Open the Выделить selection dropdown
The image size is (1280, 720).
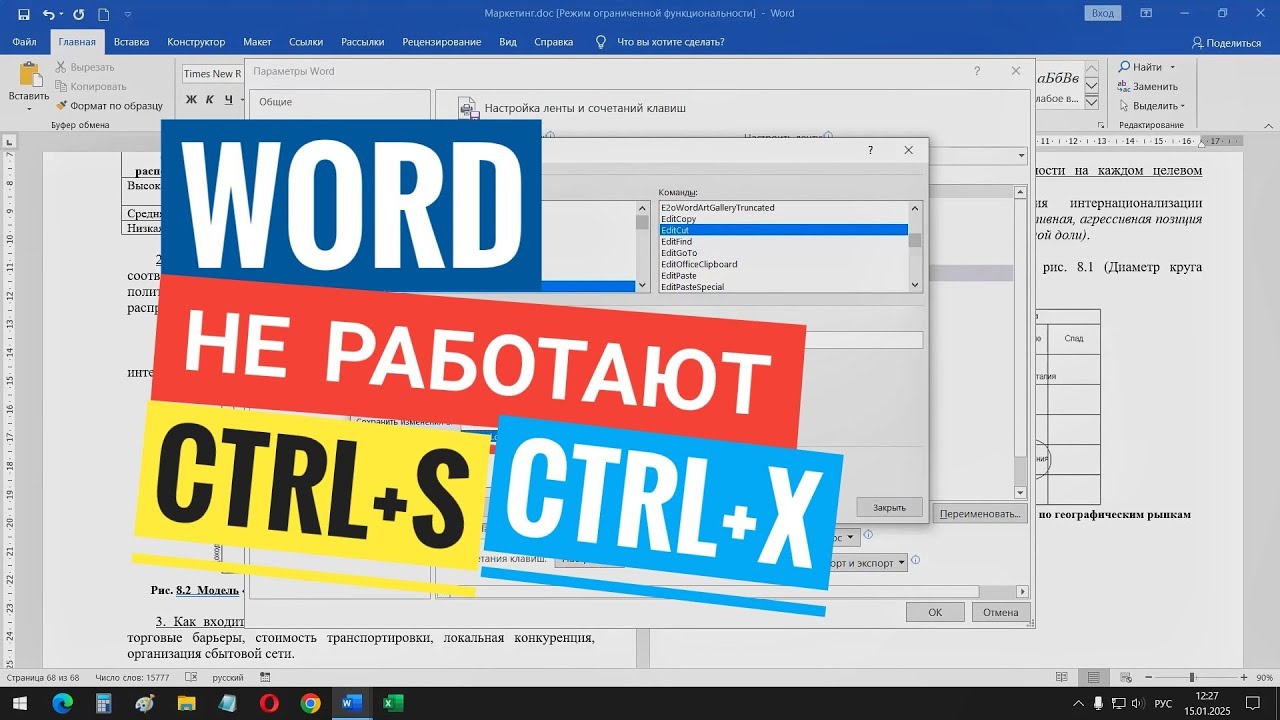tap(1152, 105)
